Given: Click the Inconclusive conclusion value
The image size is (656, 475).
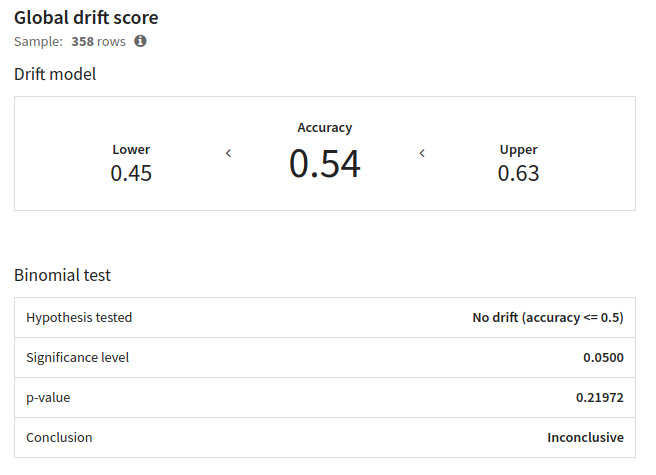Looking at the screenshot, I should pyautogui.click(x=585, y=437).
